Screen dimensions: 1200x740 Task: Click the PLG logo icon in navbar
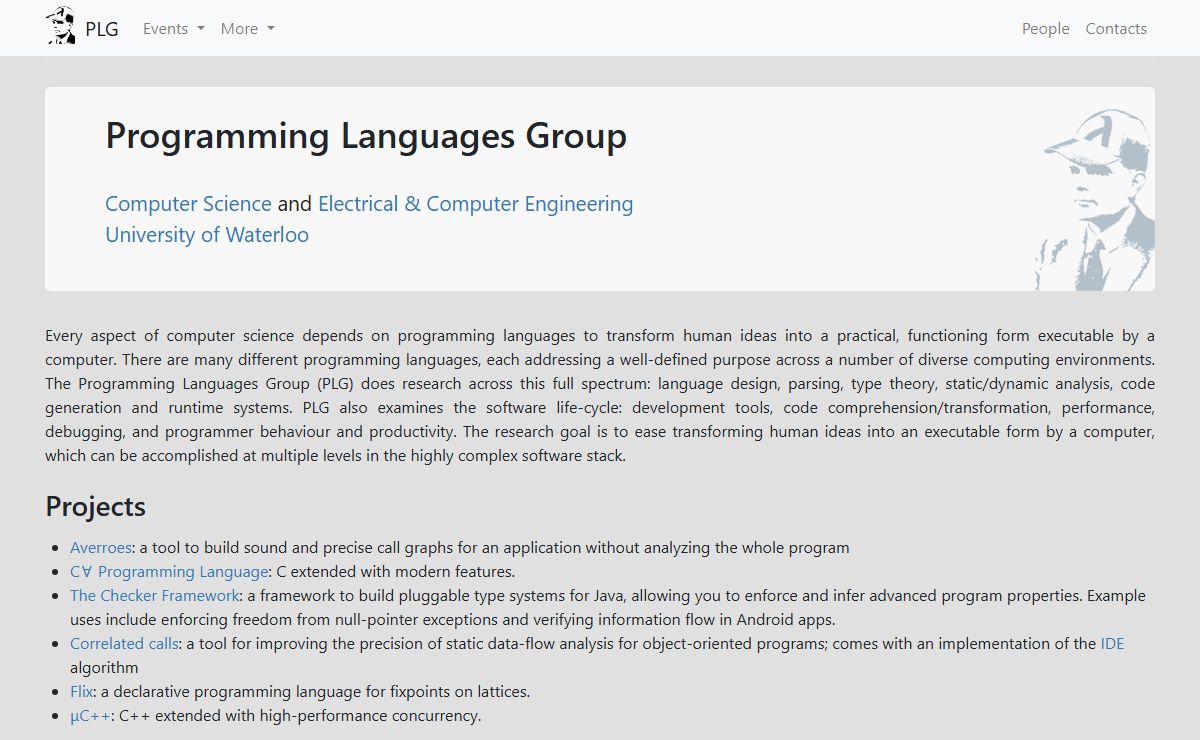pos(61,27)
